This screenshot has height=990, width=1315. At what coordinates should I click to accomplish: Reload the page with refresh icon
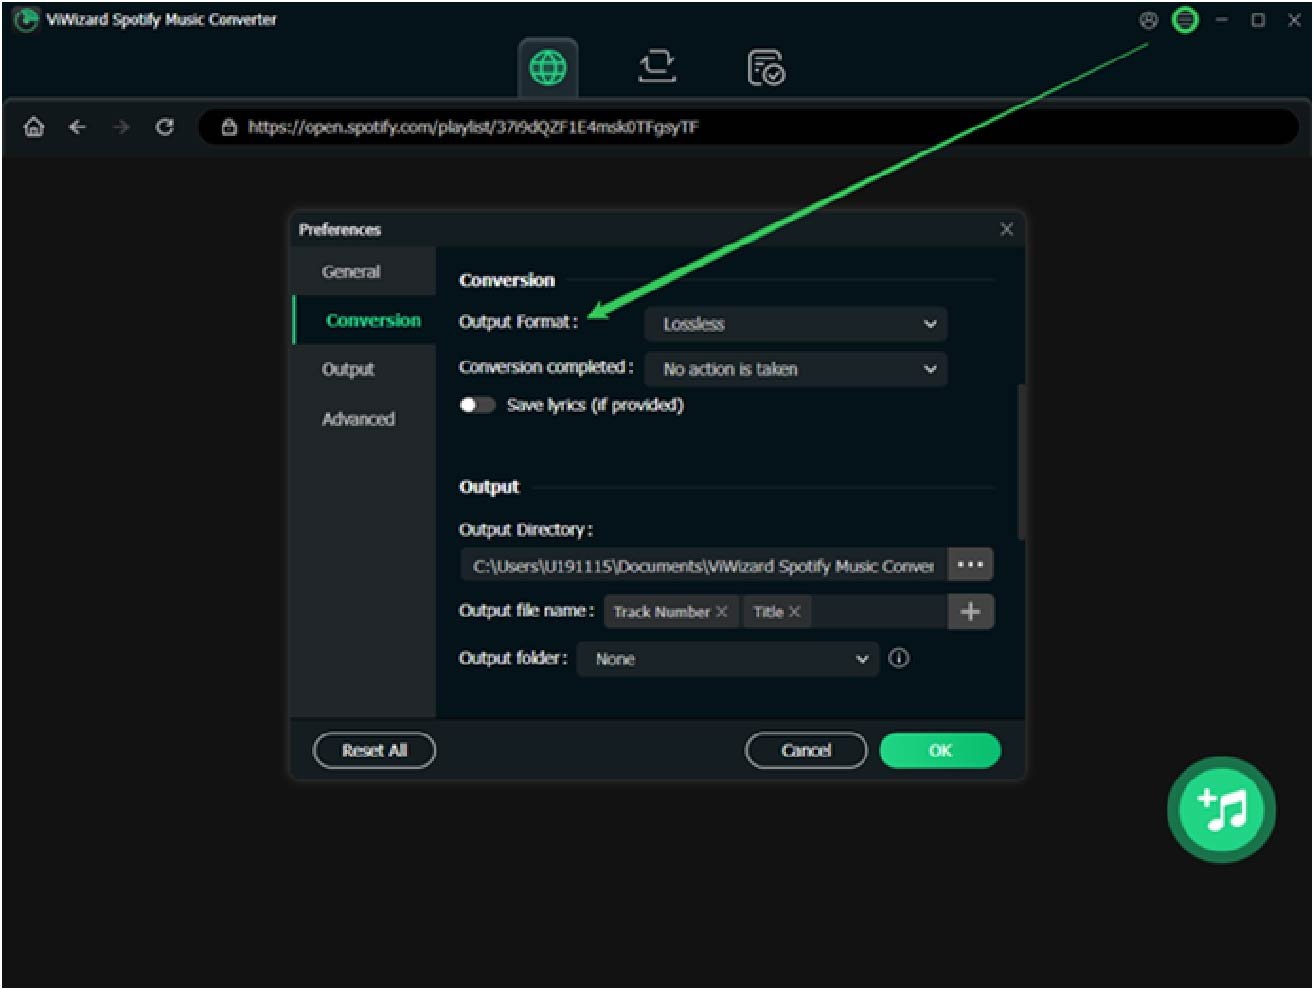(x=165, y=127)
